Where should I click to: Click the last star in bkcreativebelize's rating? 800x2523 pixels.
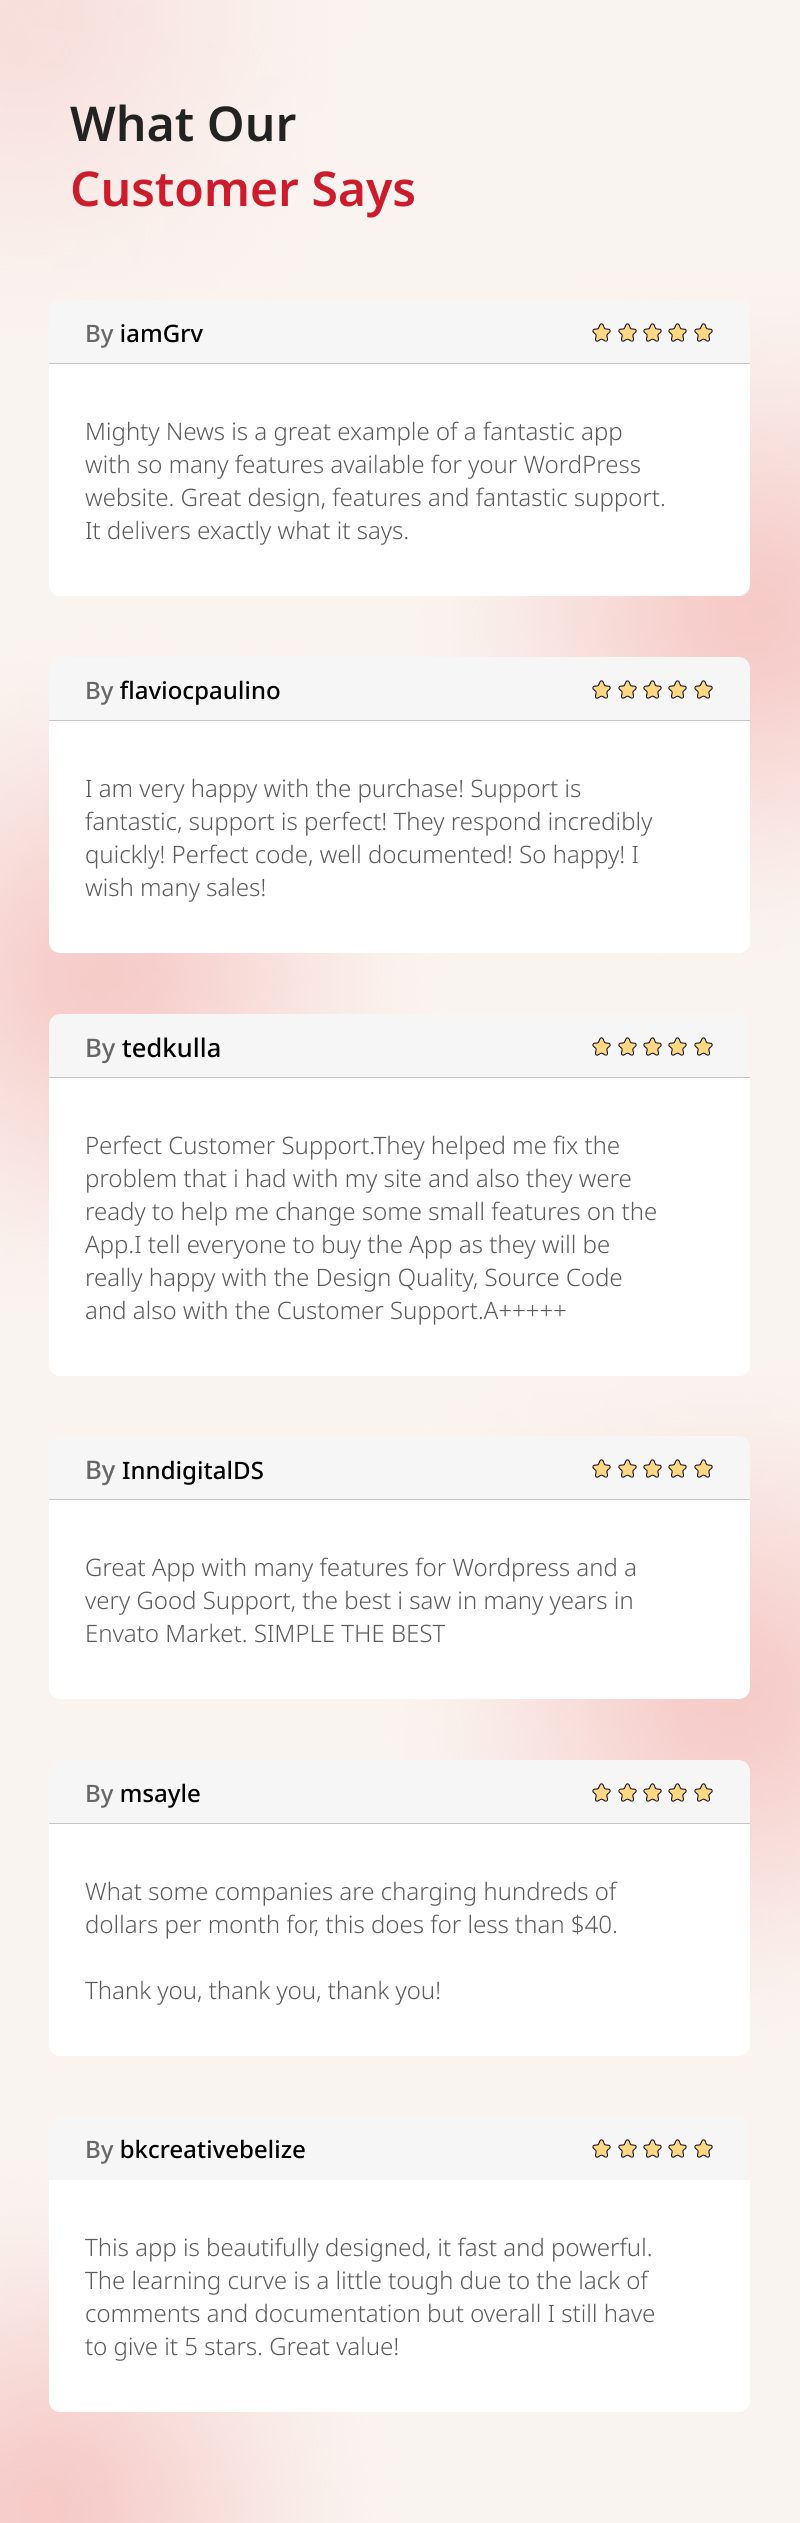pyautogui.click(x=703, y=2149)
